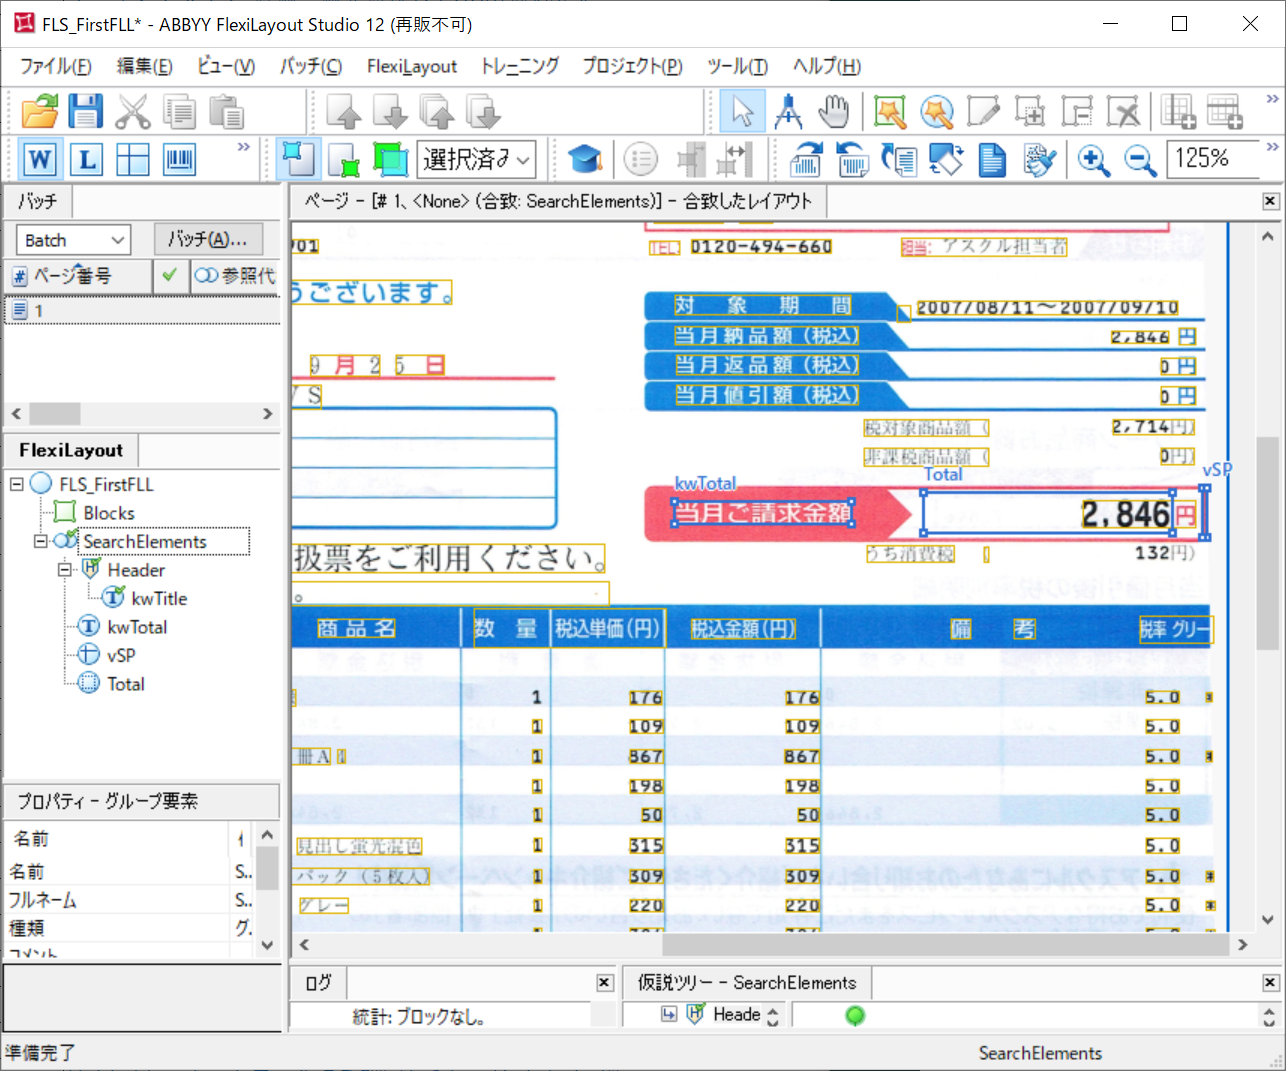Select the compass measuring tool
Screen dimensions: 1286x1071
click(788, 111)
